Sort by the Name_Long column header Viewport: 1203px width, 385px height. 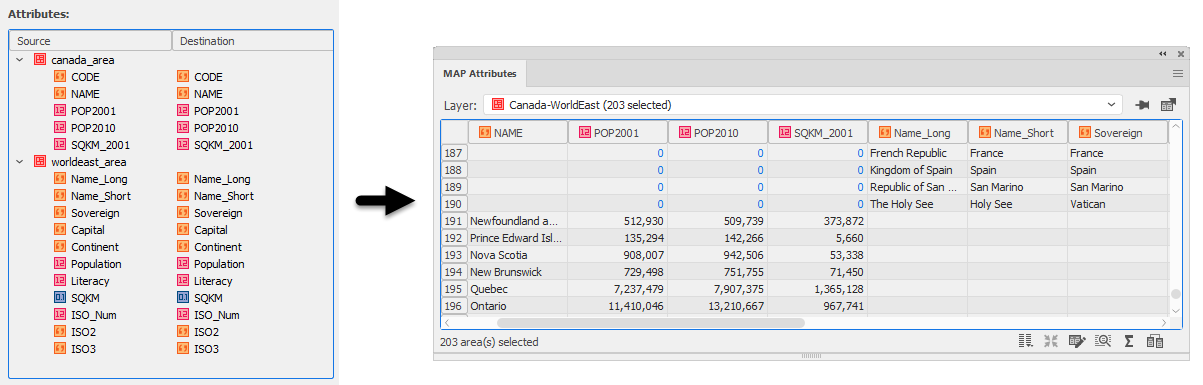(918, 132)
